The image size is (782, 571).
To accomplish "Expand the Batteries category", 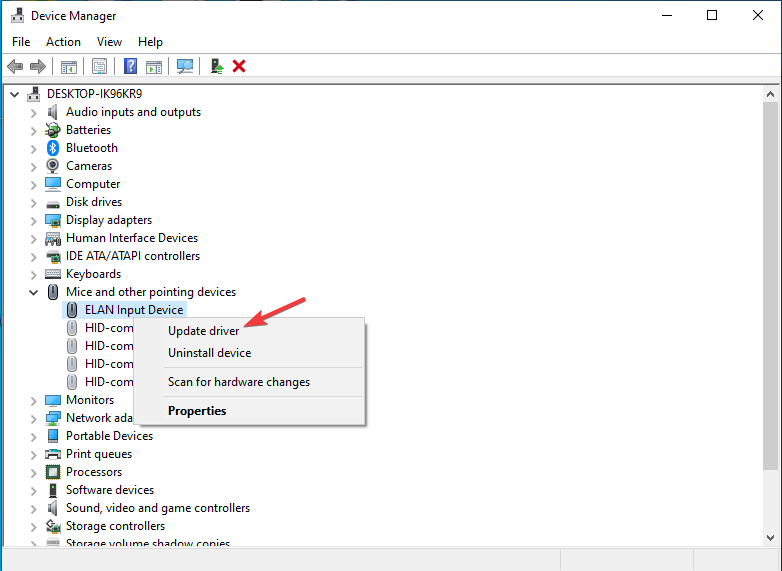I will point(33,131).
